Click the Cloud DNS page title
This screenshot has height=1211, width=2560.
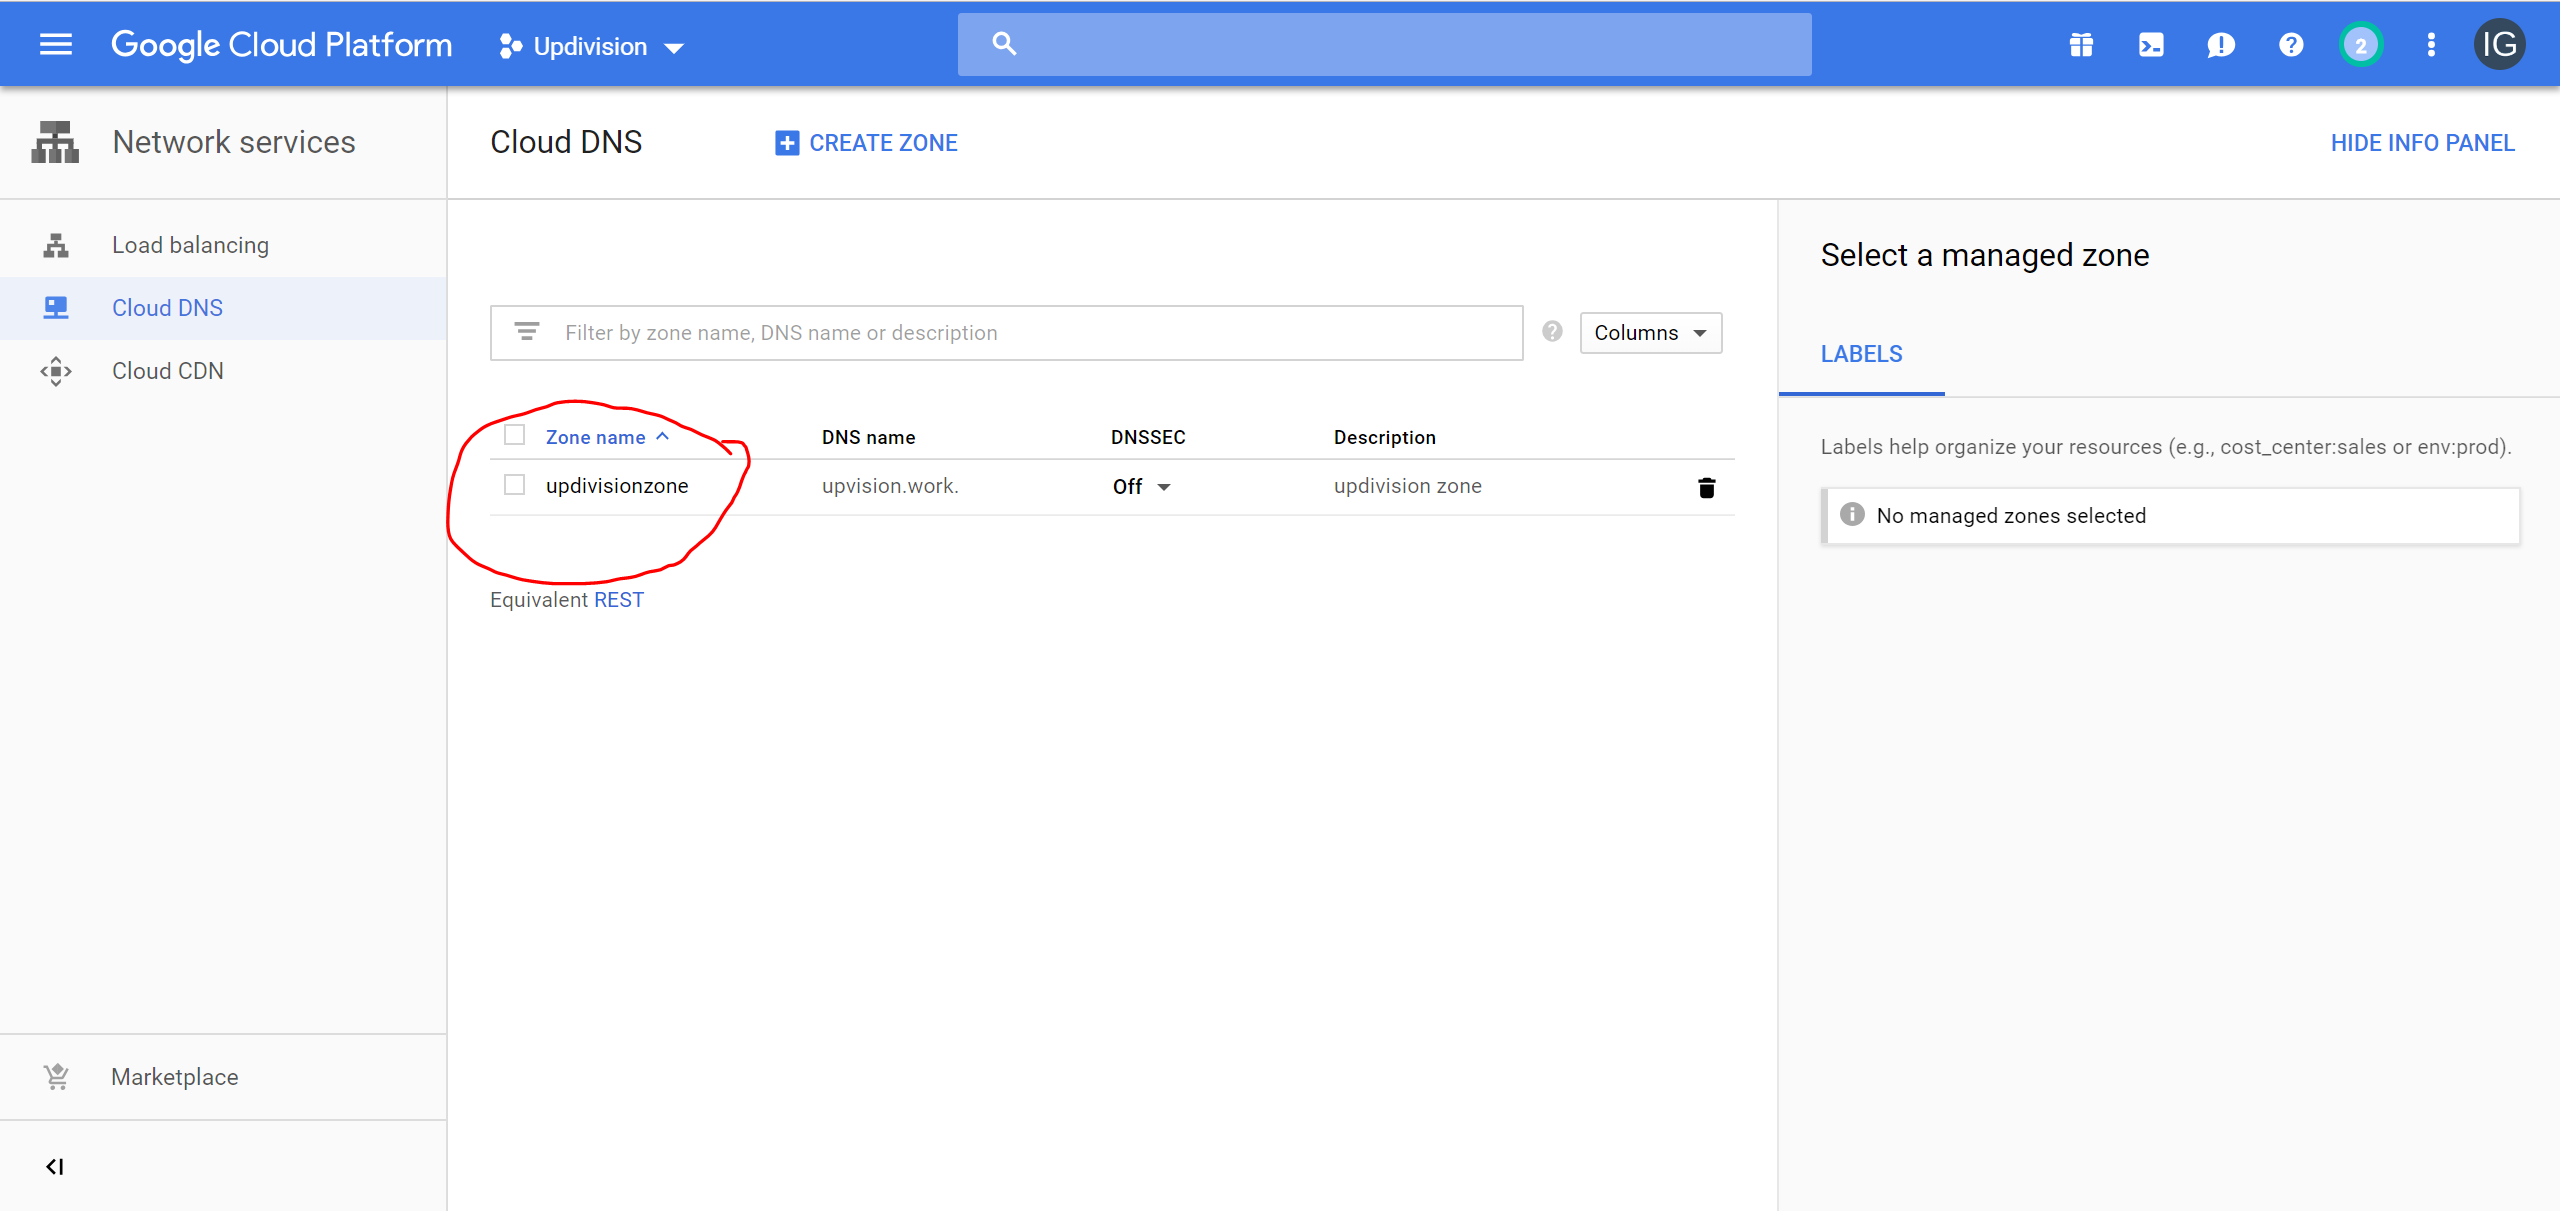(566, 142)
